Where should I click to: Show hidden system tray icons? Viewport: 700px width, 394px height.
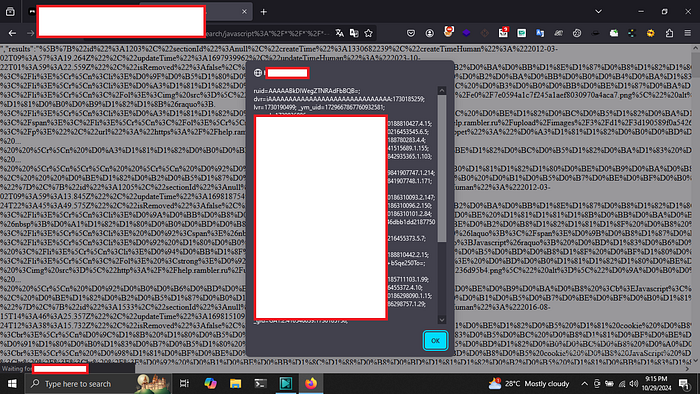(x=584, y=384)
